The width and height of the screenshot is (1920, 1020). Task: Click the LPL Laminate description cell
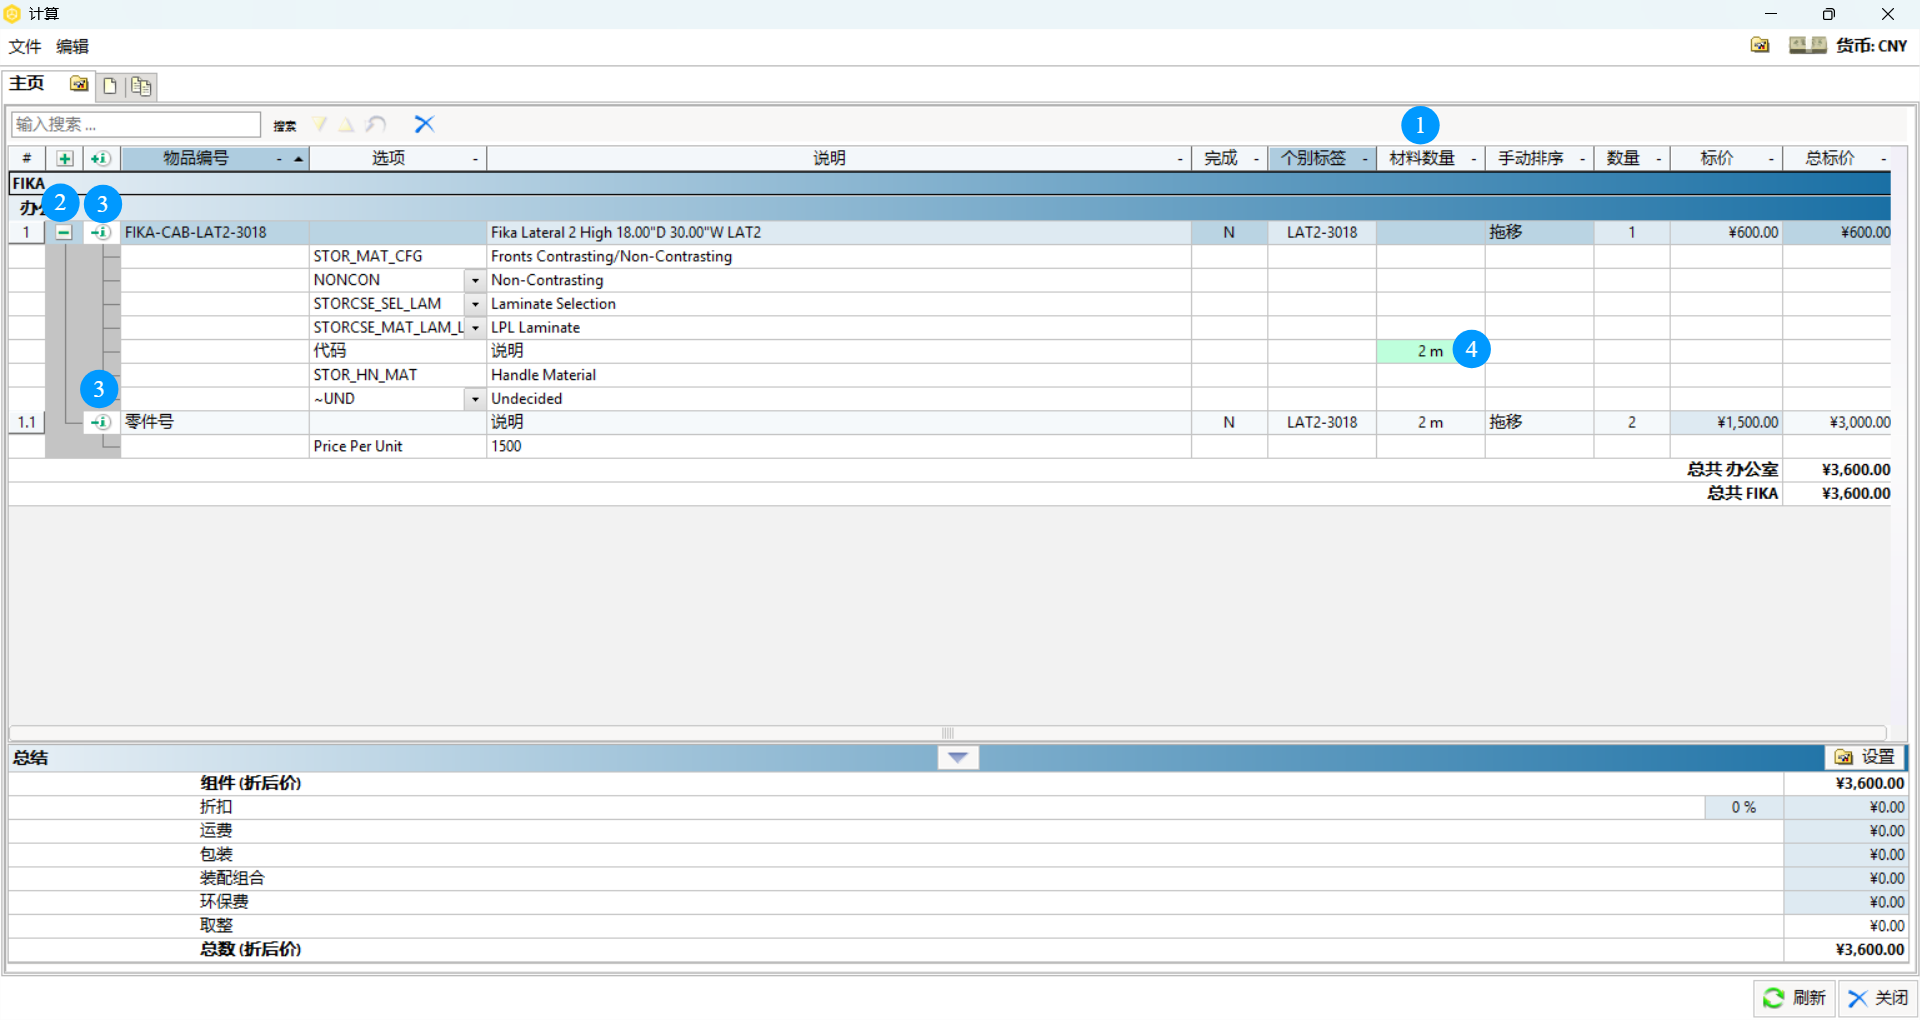[x=838, y=328]
